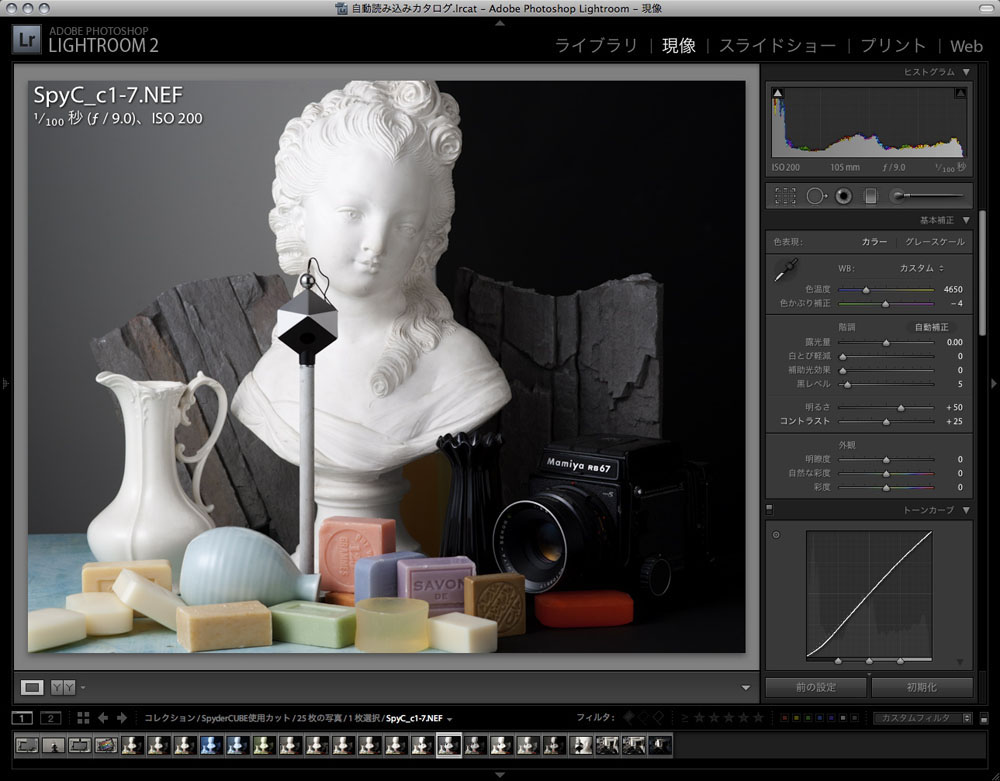This screenshot has width=1000, height=781.
Task: Show the left panel via edge arrow
Action: click(5, 383)
